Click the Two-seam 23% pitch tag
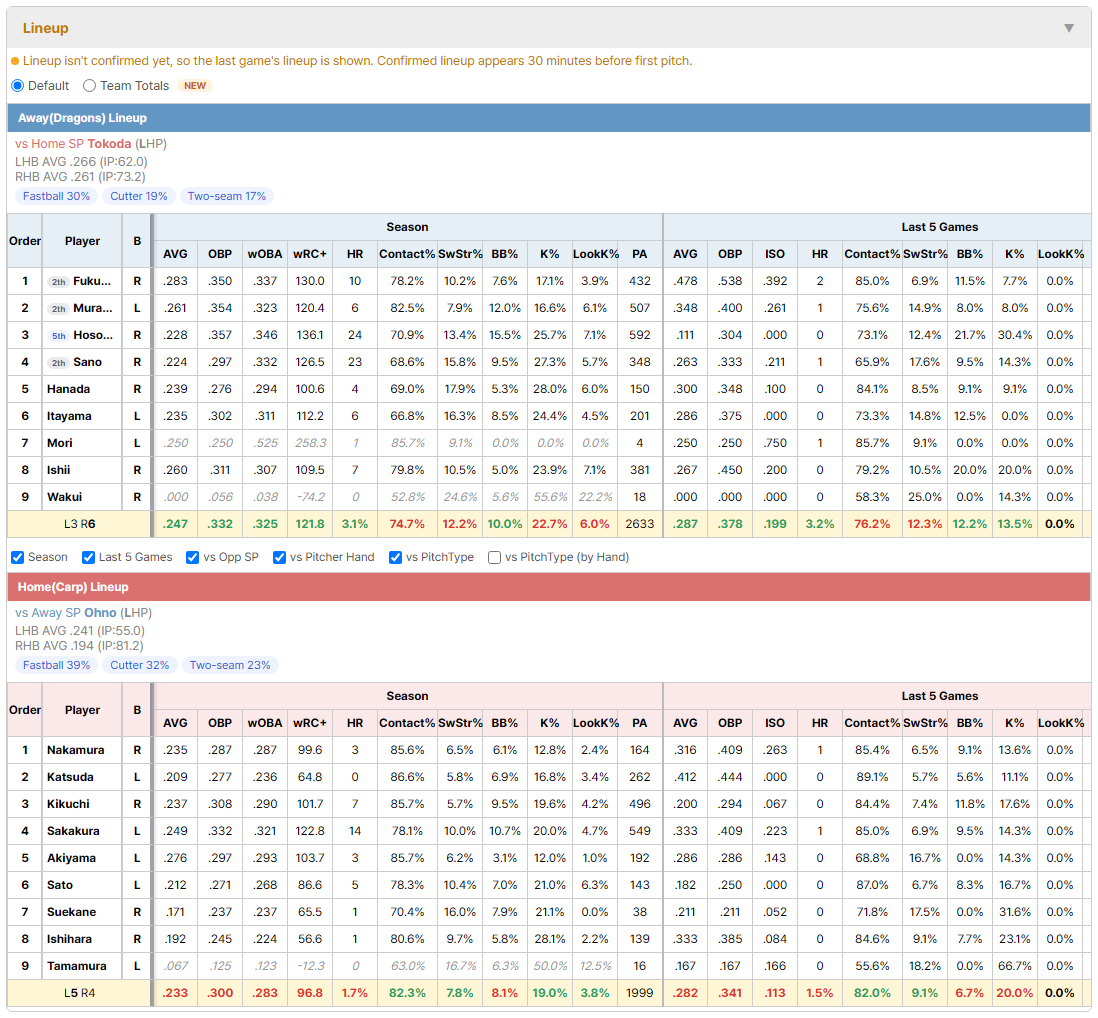The width and height of the screenshot is (1098, 1018). (x=230, y=665)
